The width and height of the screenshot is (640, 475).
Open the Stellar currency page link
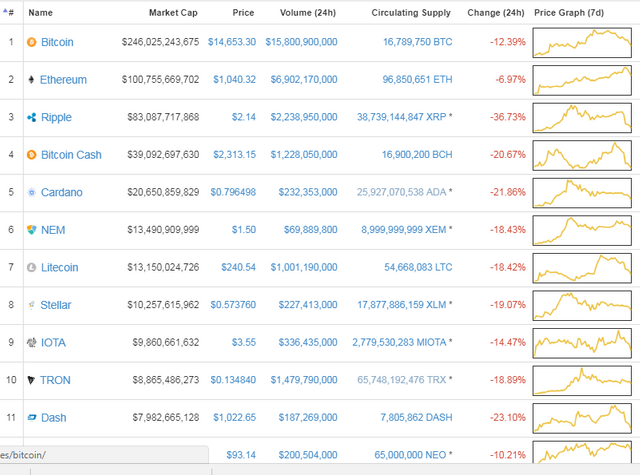(56, 305)
